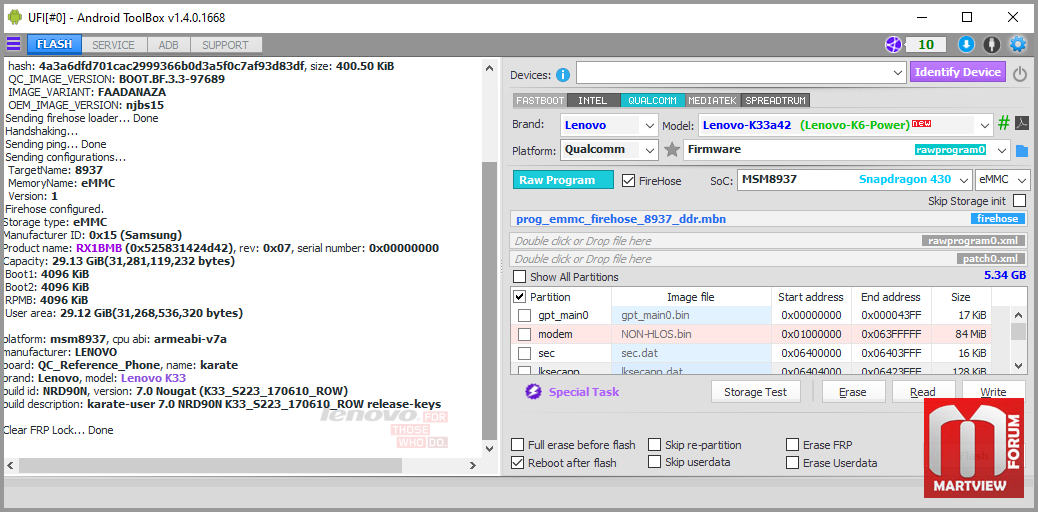This screenshot has width=1038, height=512.
Task: Click the log horizontal scrollbar thumb
Action: coord(211,466)
